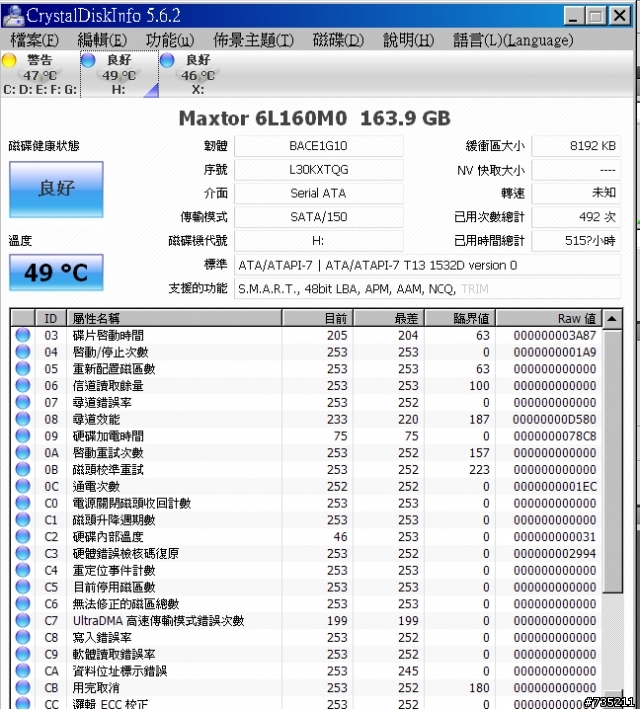
Task: Sort by the 目前 column header
Action: click(x=318, y=318)
